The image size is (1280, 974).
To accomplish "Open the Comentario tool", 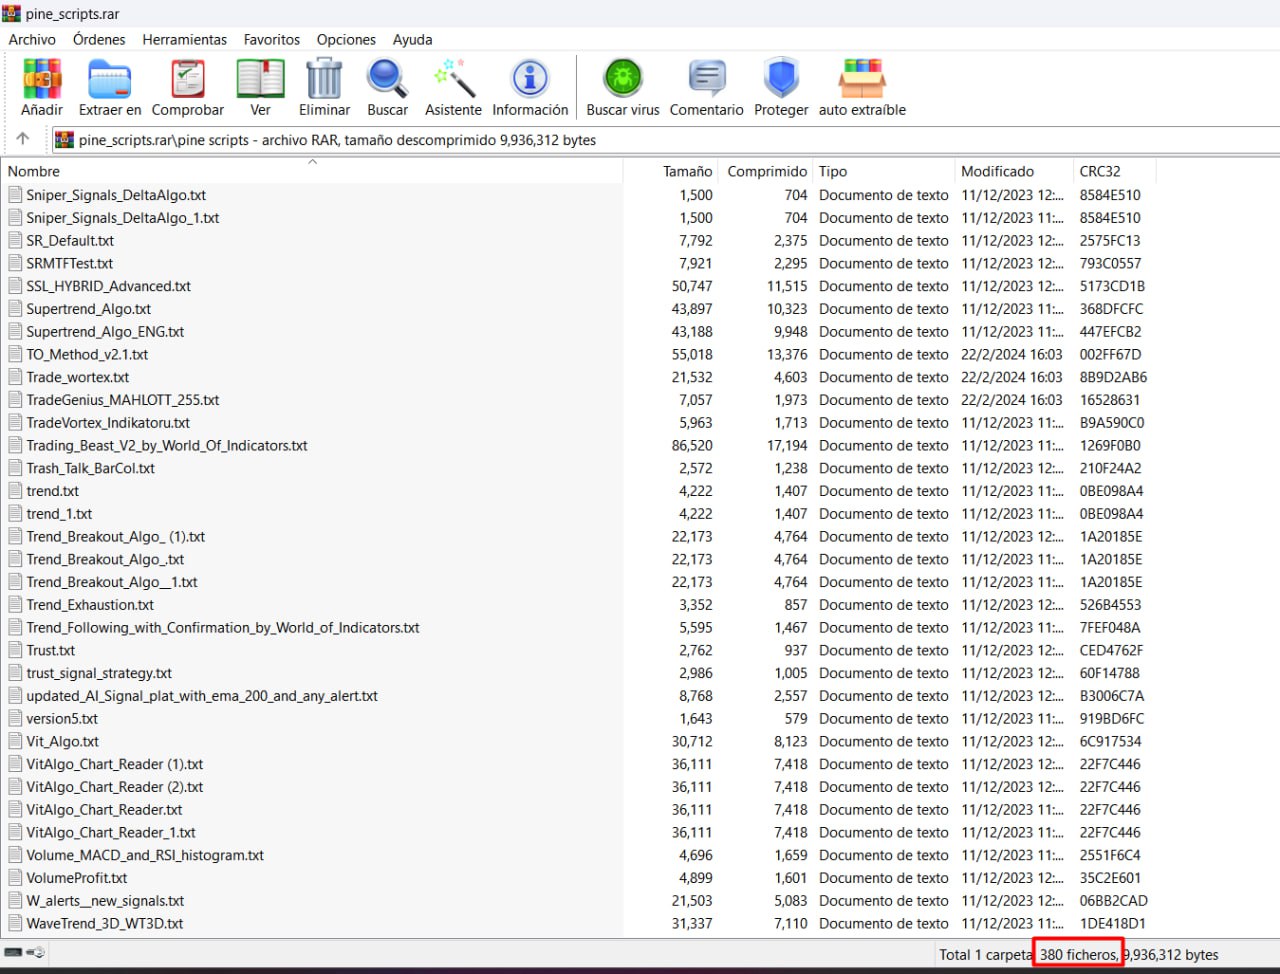I will tap(706, 87).
